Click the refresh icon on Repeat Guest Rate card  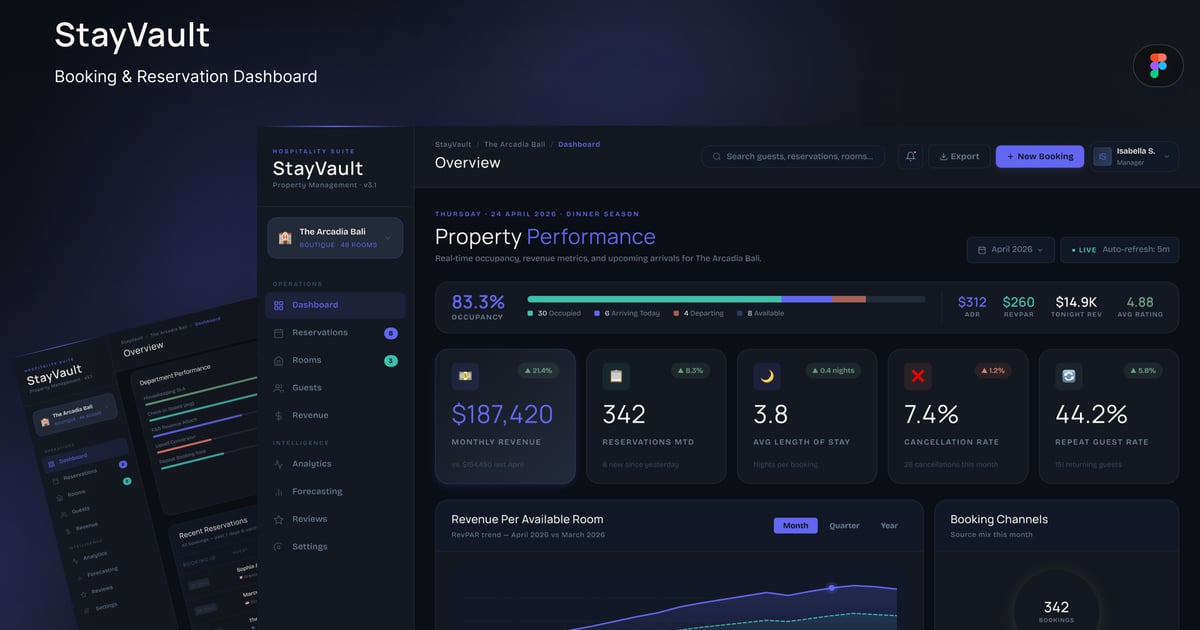point(1069,376)
